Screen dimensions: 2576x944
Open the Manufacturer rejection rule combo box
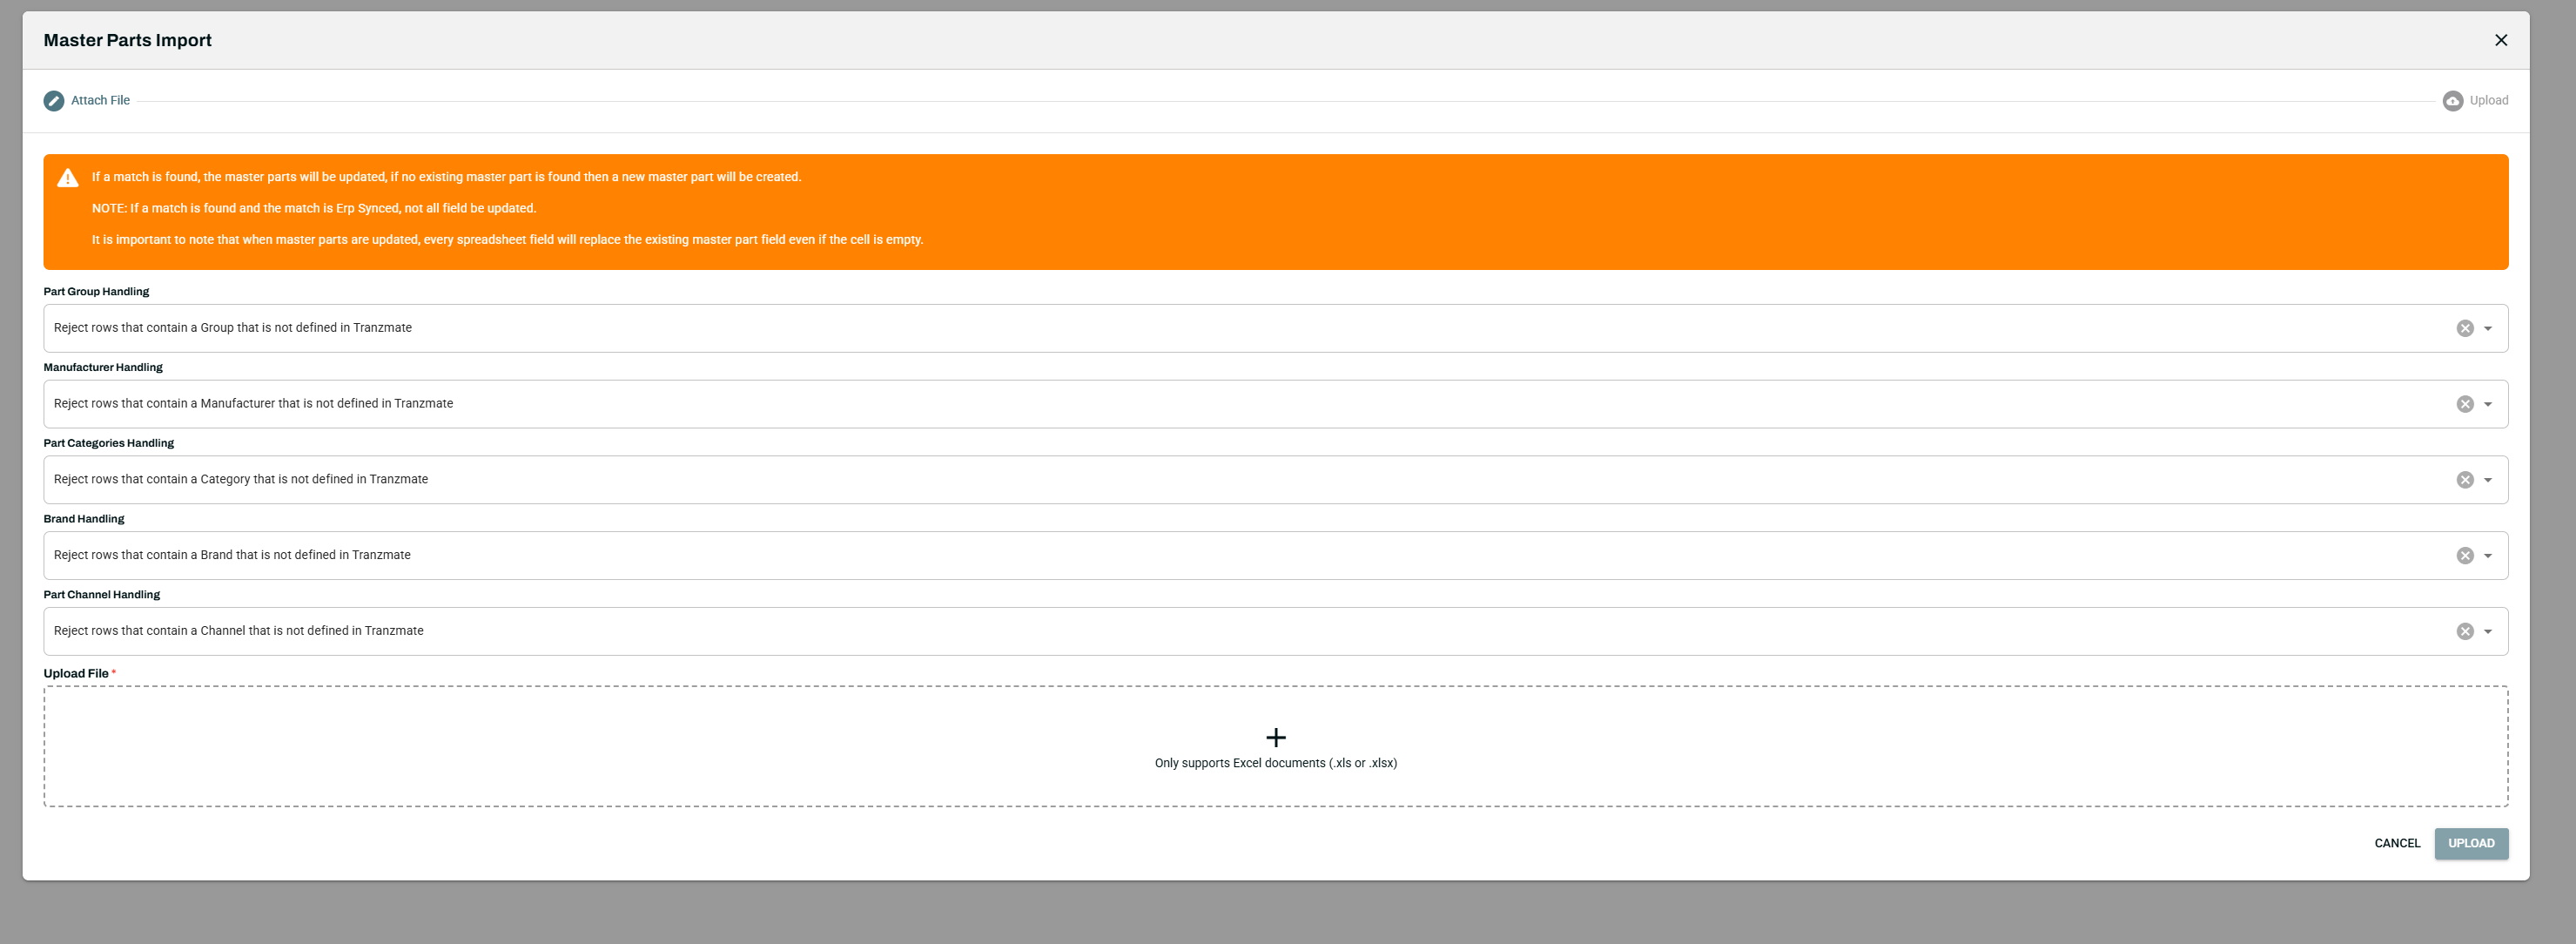[1275, 404]
